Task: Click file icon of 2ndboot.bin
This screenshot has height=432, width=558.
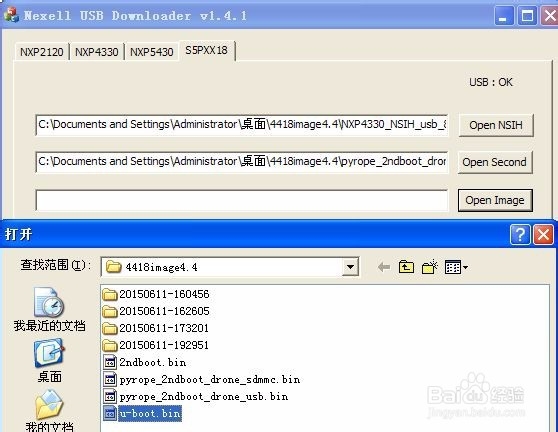Action: (x=110, y=362)
